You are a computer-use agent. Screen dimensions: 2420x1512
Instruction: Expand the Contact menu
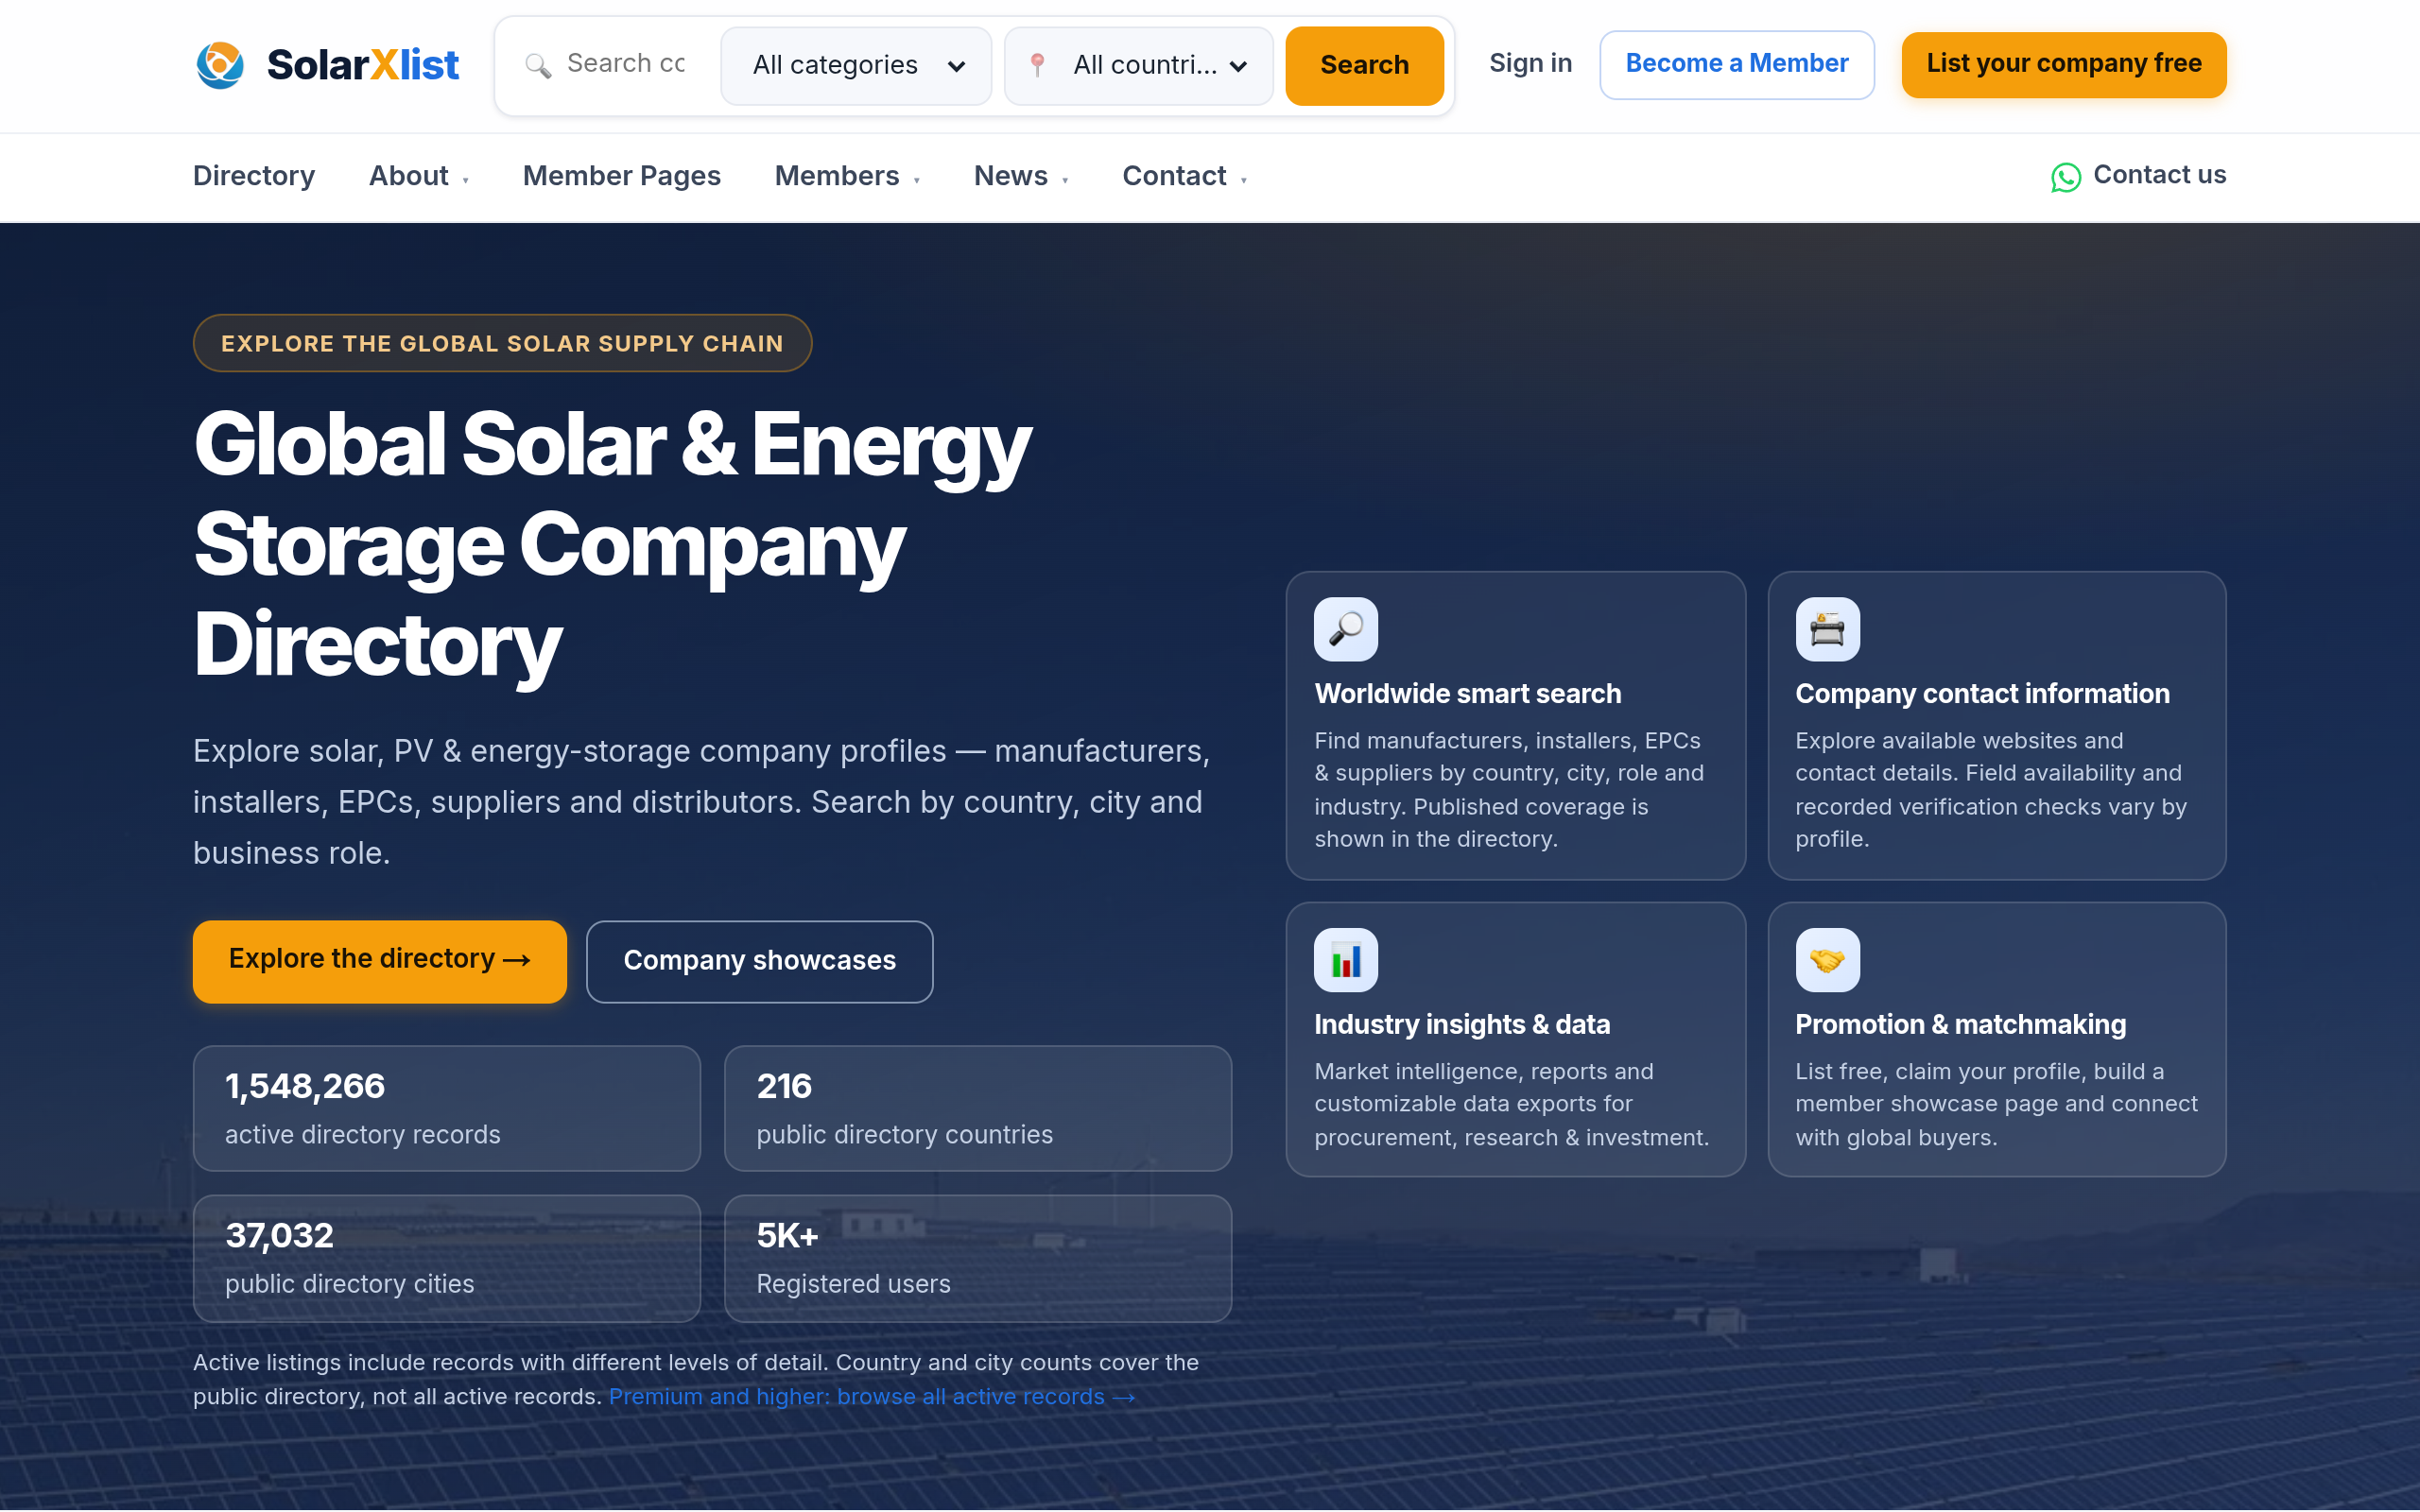[x=1184, y=176]
